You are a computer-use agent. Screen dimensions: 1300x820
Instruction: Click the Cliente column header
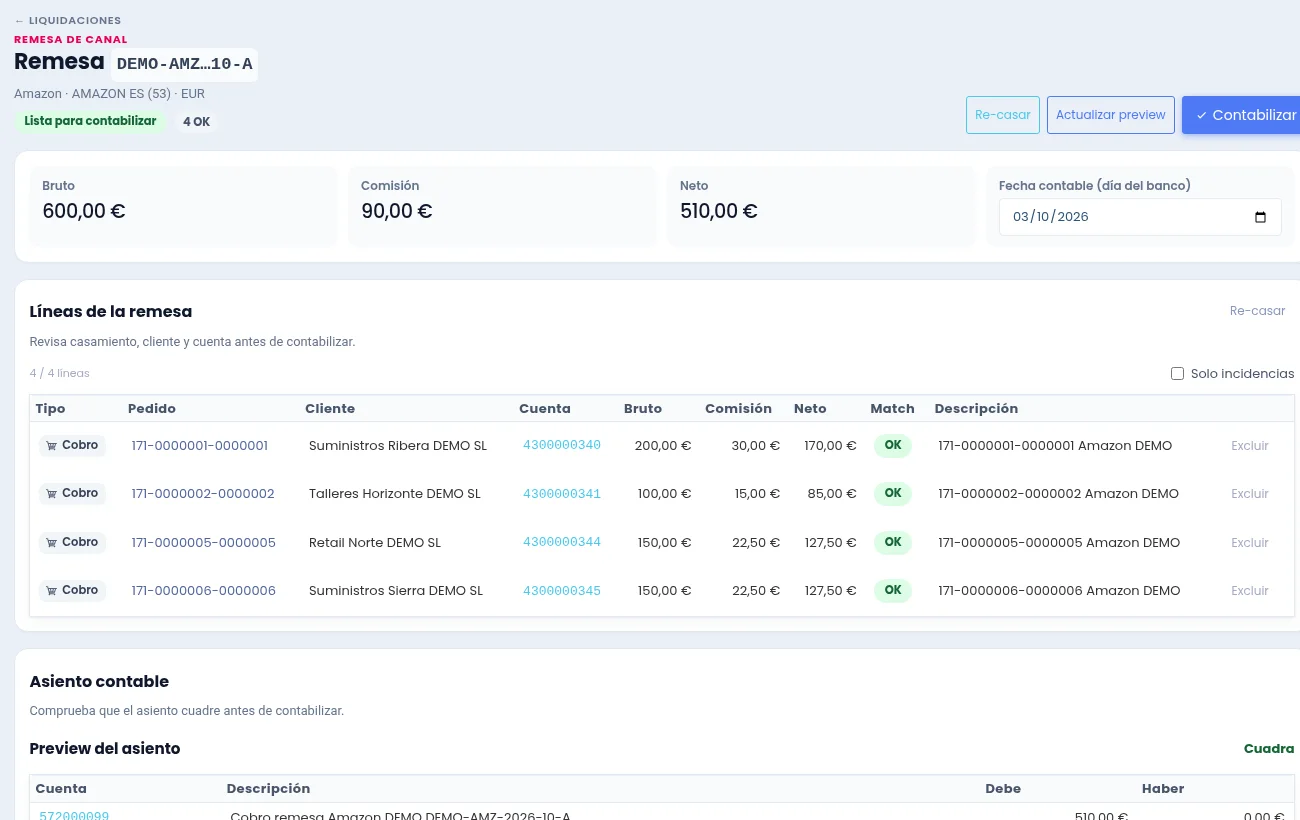pyautogui.click(x=330, y=408)
